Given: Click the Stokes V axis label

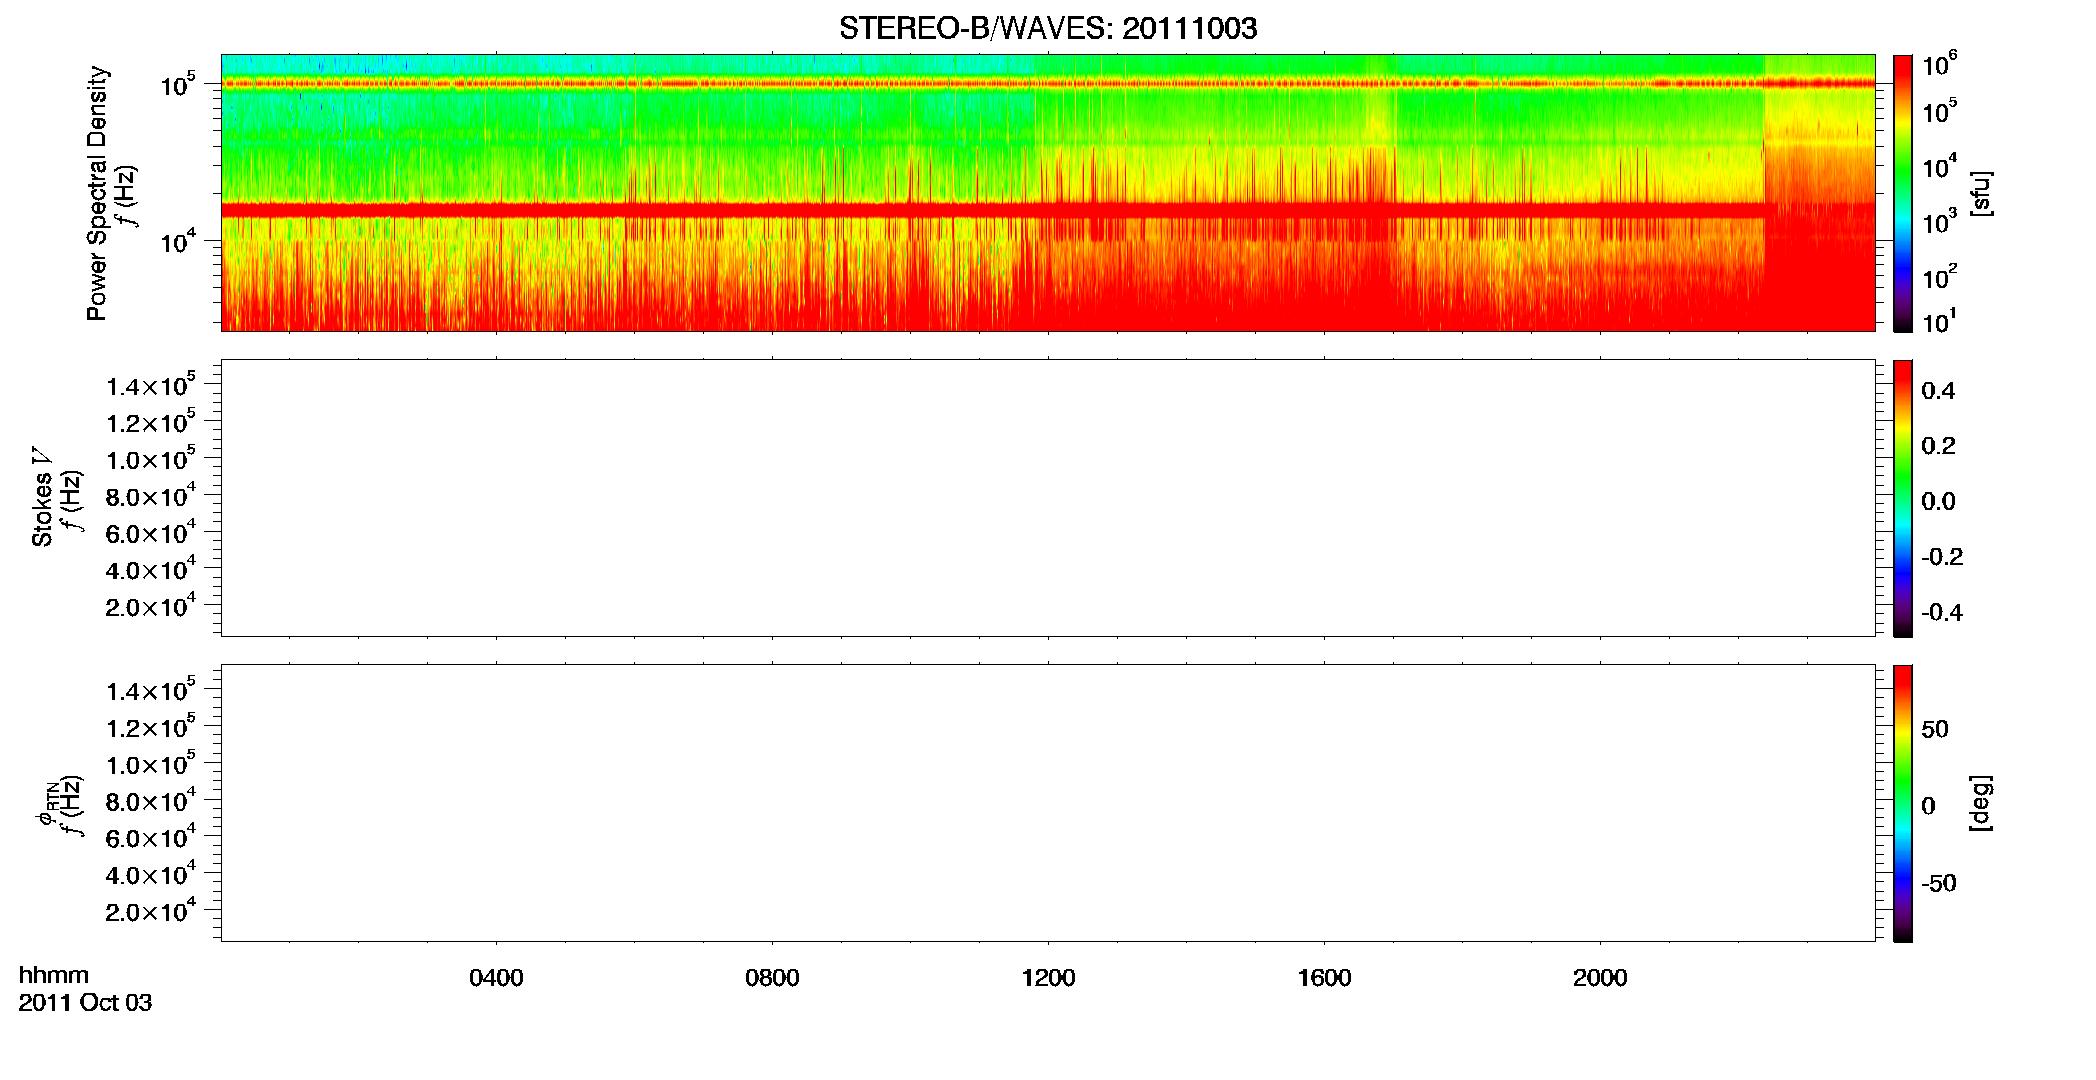Looking at the screenshot, I should 43,498.
